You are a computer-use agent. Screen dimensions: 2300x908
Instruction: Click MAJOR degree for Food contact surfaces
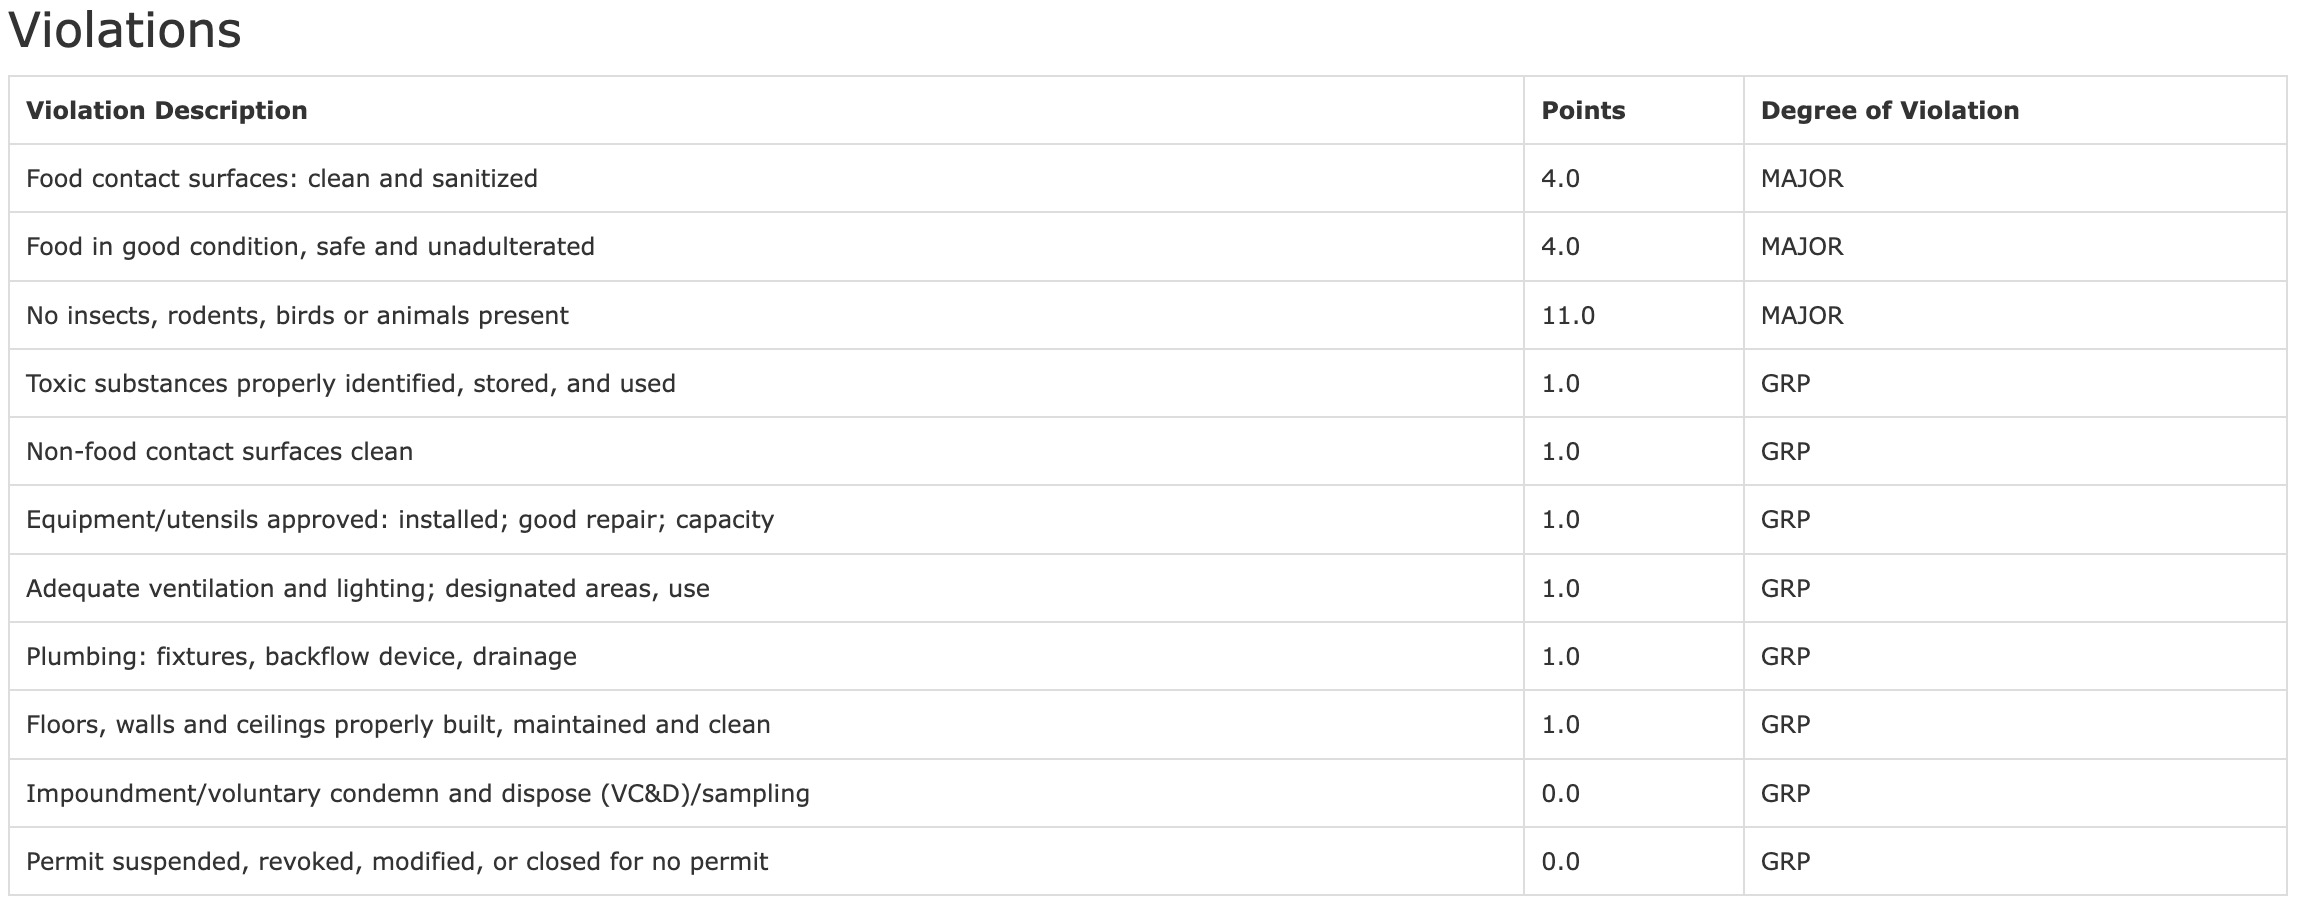[x=1802, y=178]
